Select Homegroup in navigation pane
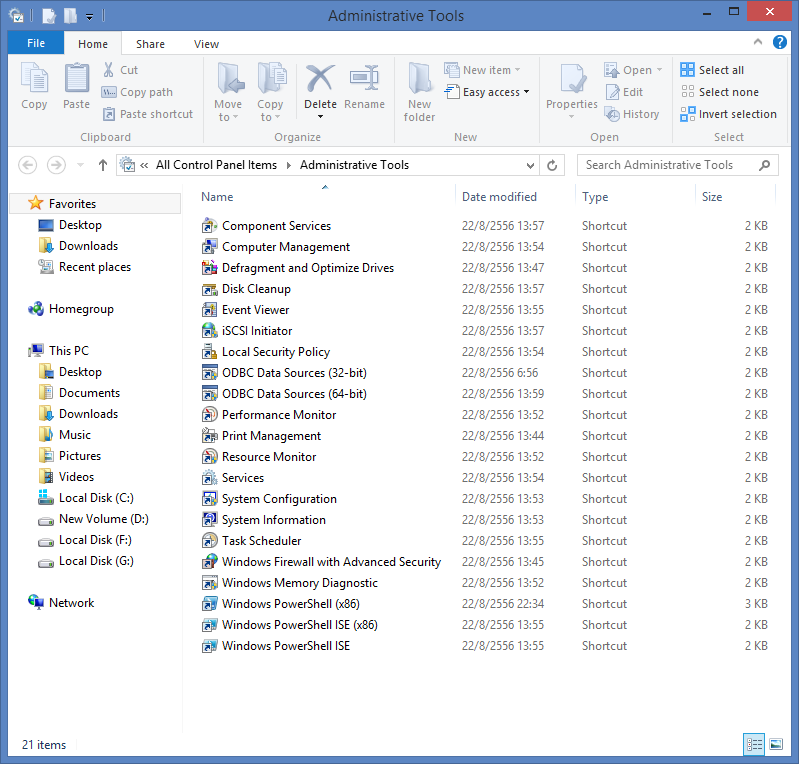799x764 pixels. [81, 309]
